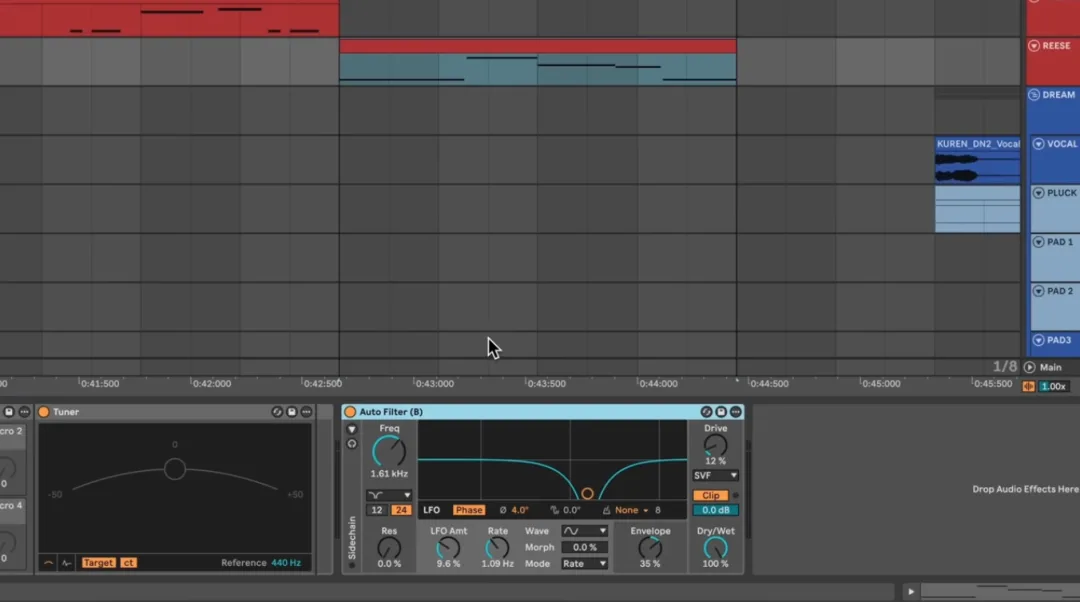Select the red MIDI clip on the top track
Screen dimensions: 1080x602
[x=169, y=18]
